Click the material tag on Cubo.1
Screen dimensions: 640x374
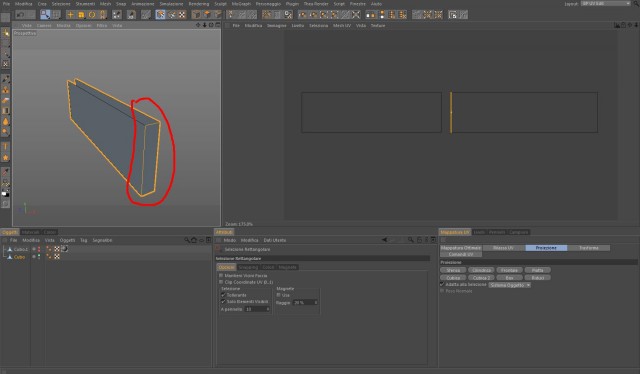click(64, 249)
